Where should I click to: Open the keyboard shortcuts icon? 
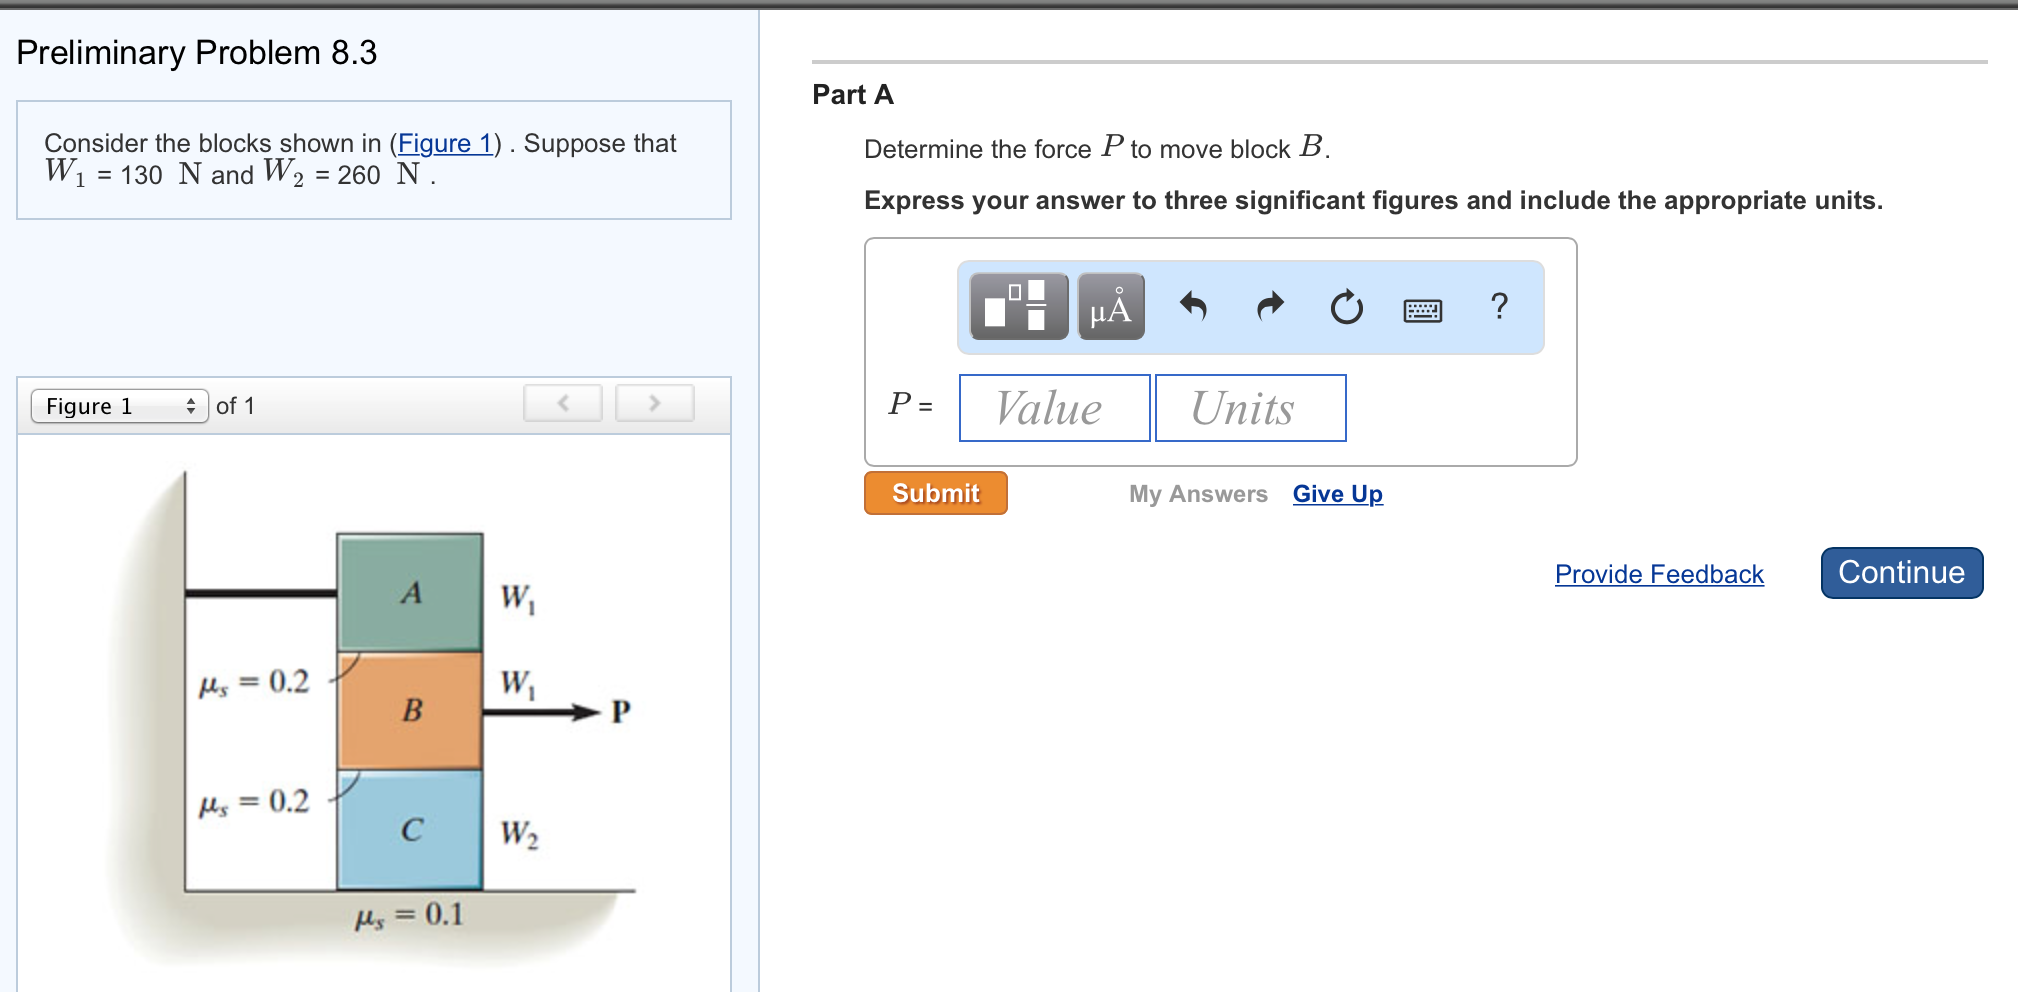[x=1423, y=310]
